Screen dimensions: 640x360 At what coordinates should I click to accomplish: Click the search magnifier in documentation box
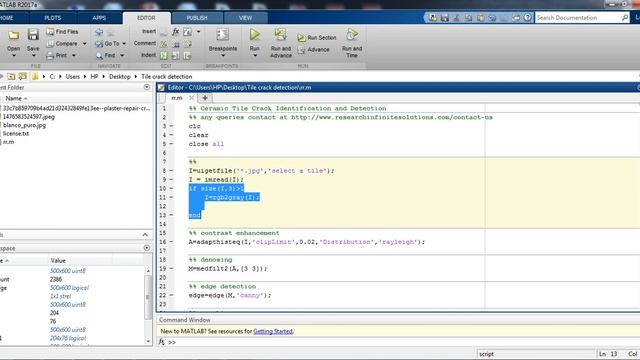pos(625,18)
